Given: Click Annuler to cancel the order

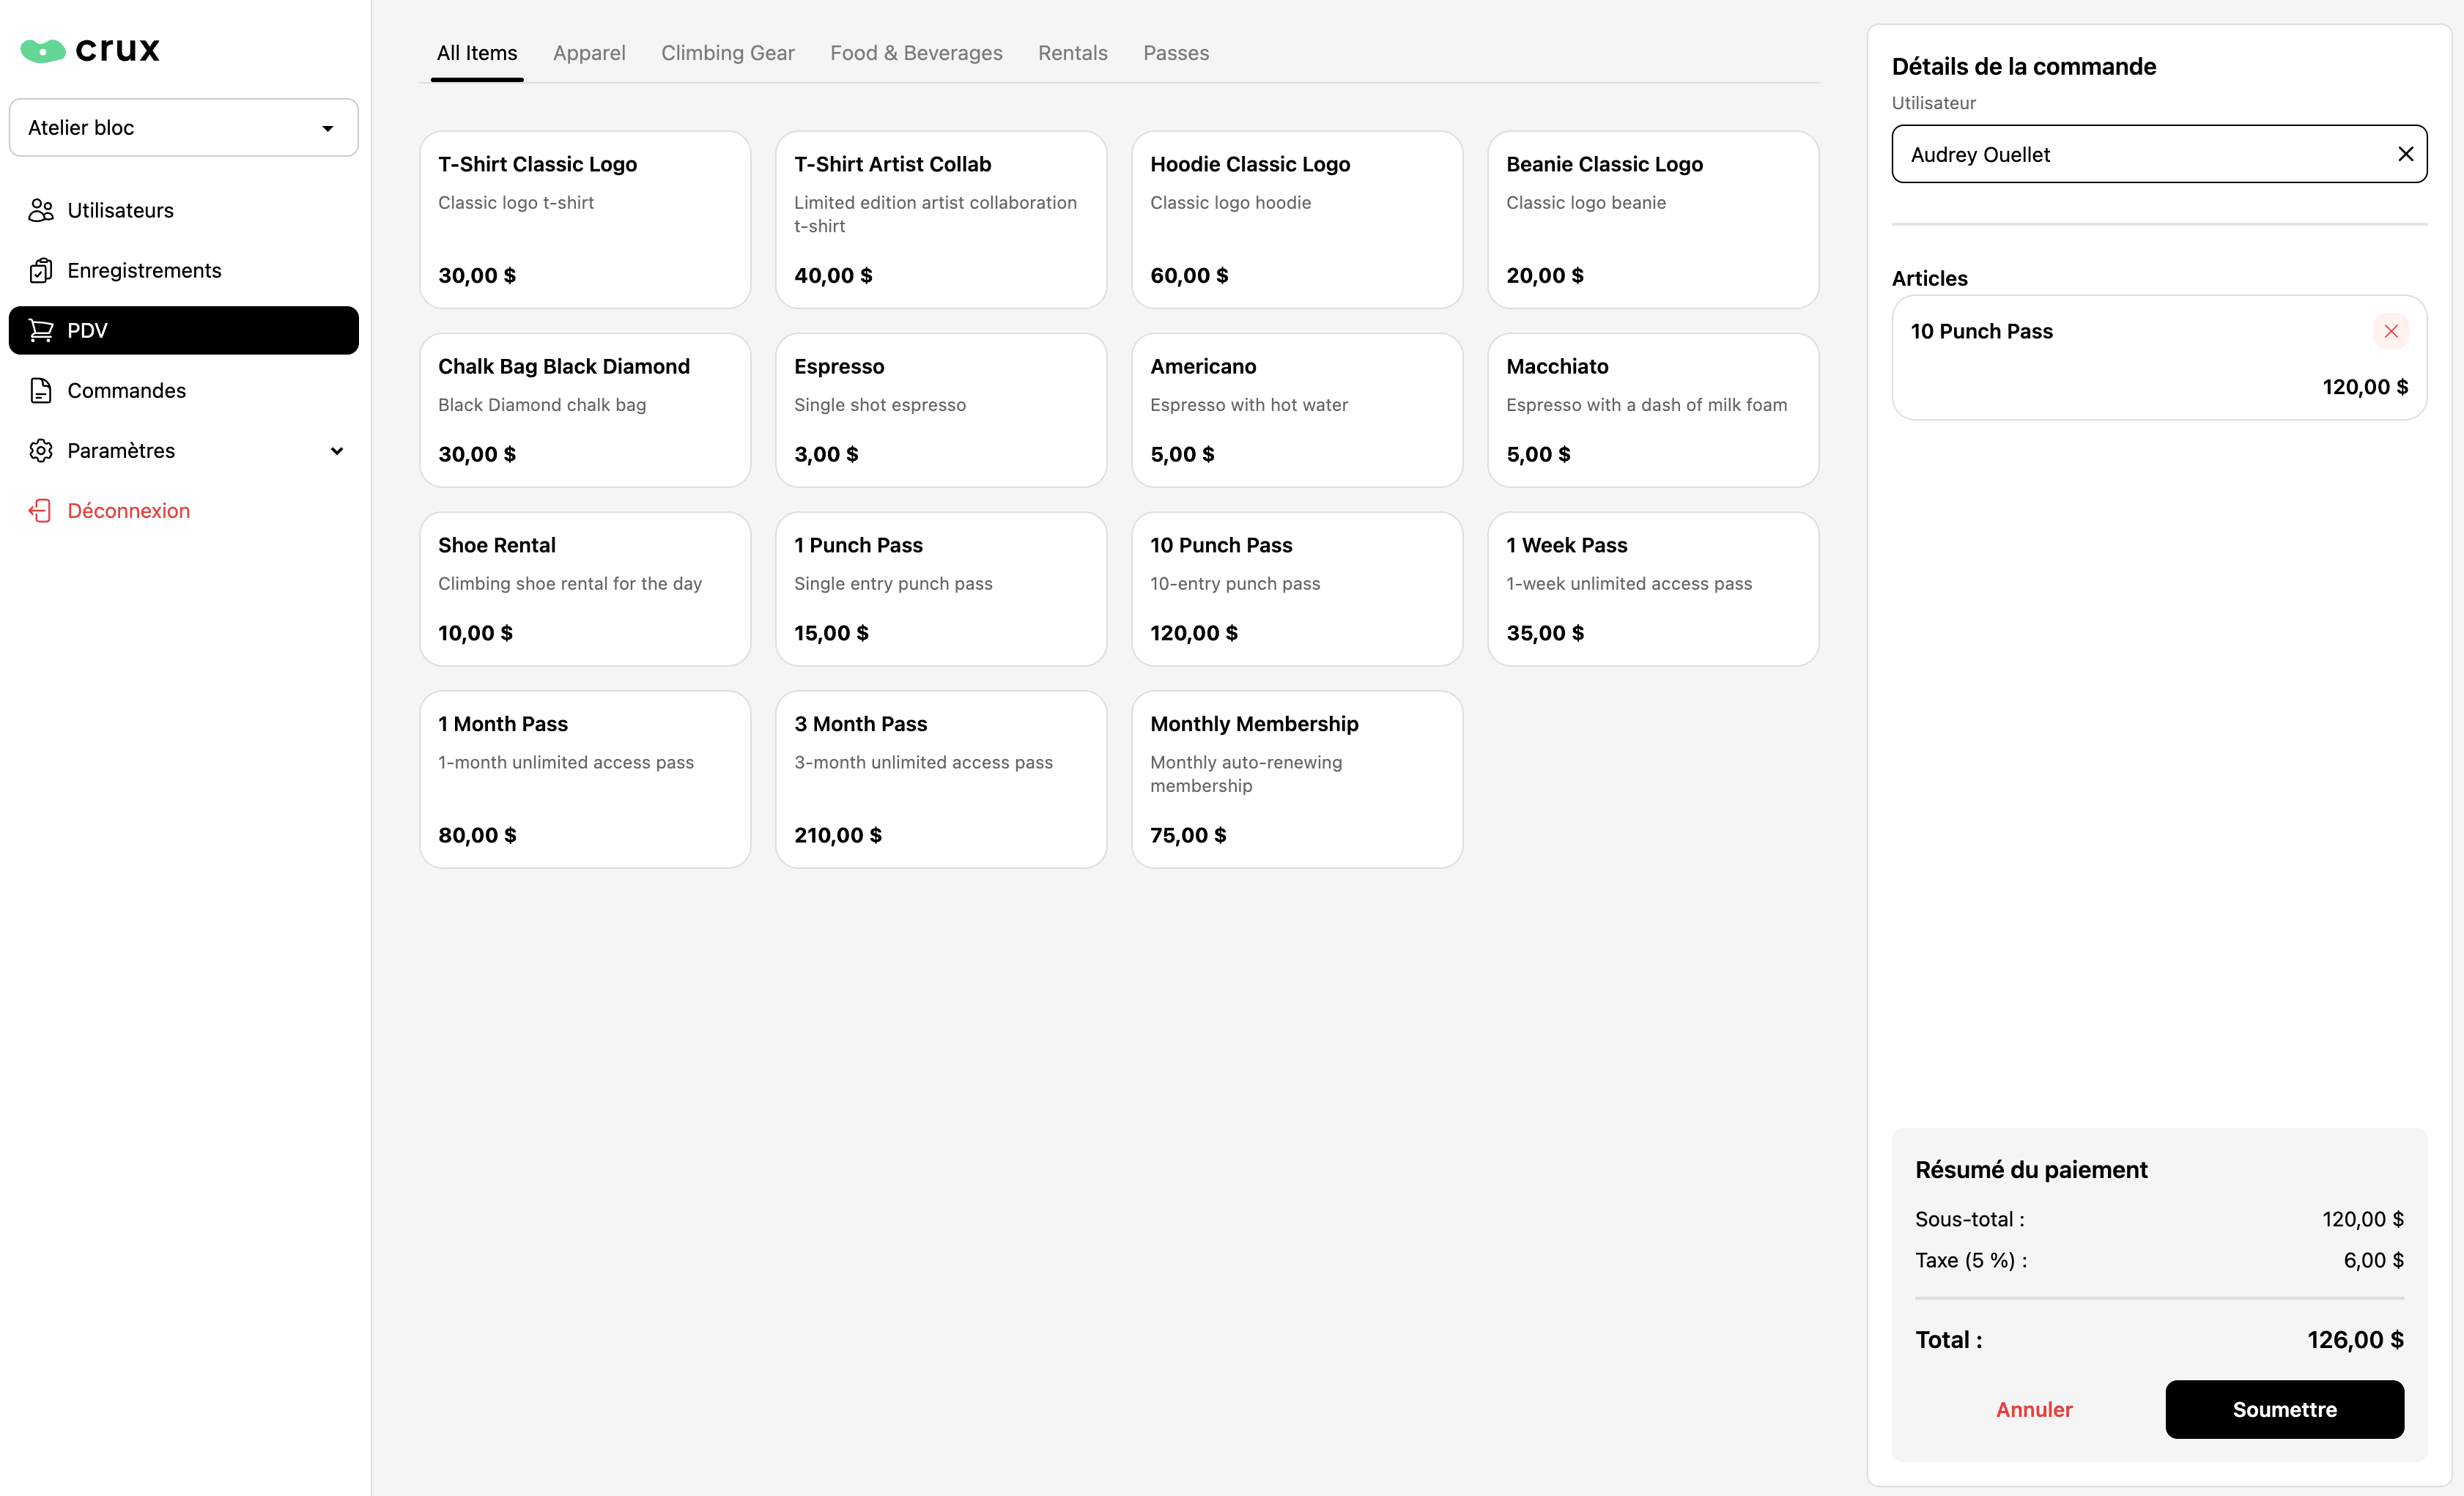Looking at the screenshot, I should 2034,1409.
